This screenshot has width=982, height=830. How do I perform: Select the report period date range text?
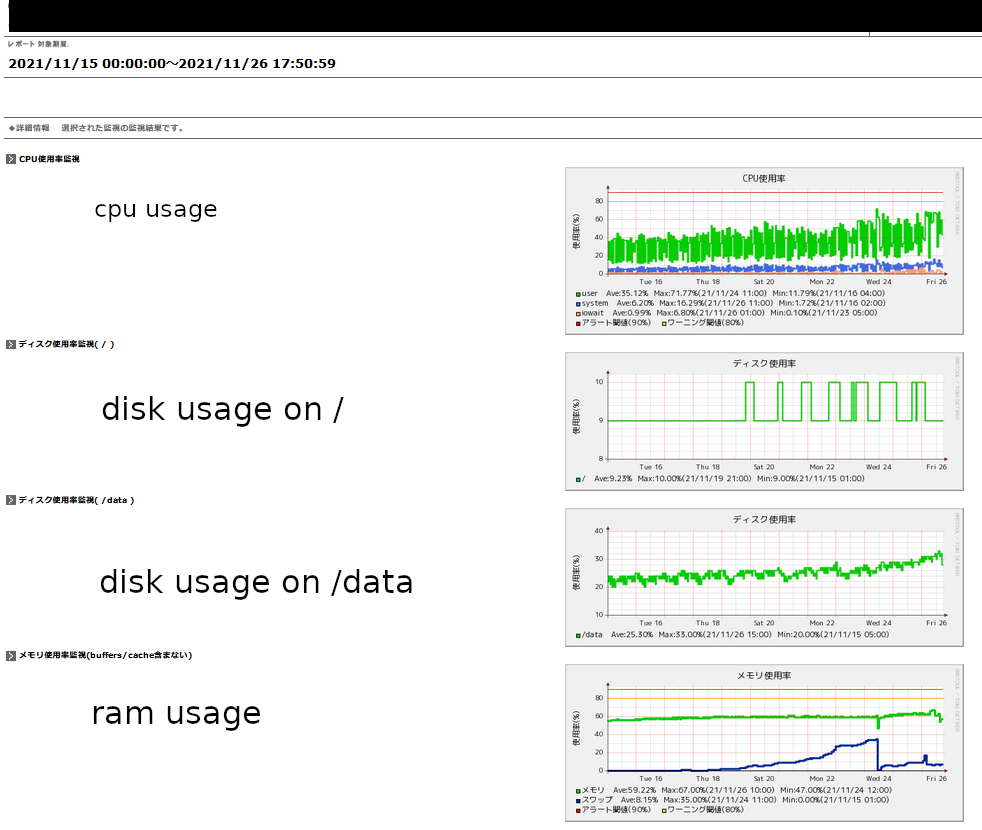tap(172, 63)
